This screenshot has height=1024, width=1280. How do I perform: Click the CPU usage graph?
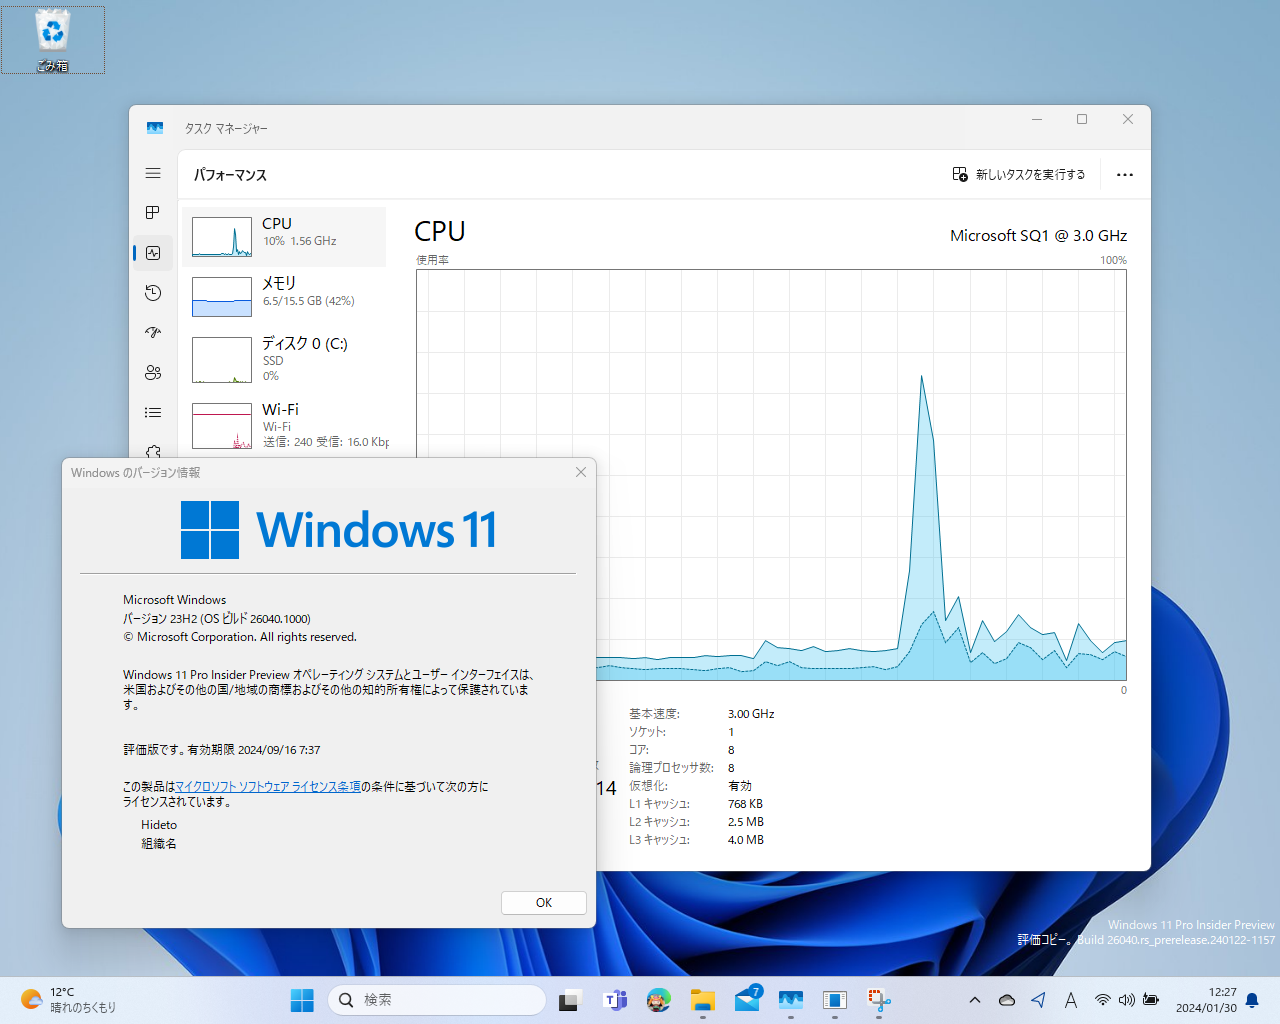click(x=771, y=475)
